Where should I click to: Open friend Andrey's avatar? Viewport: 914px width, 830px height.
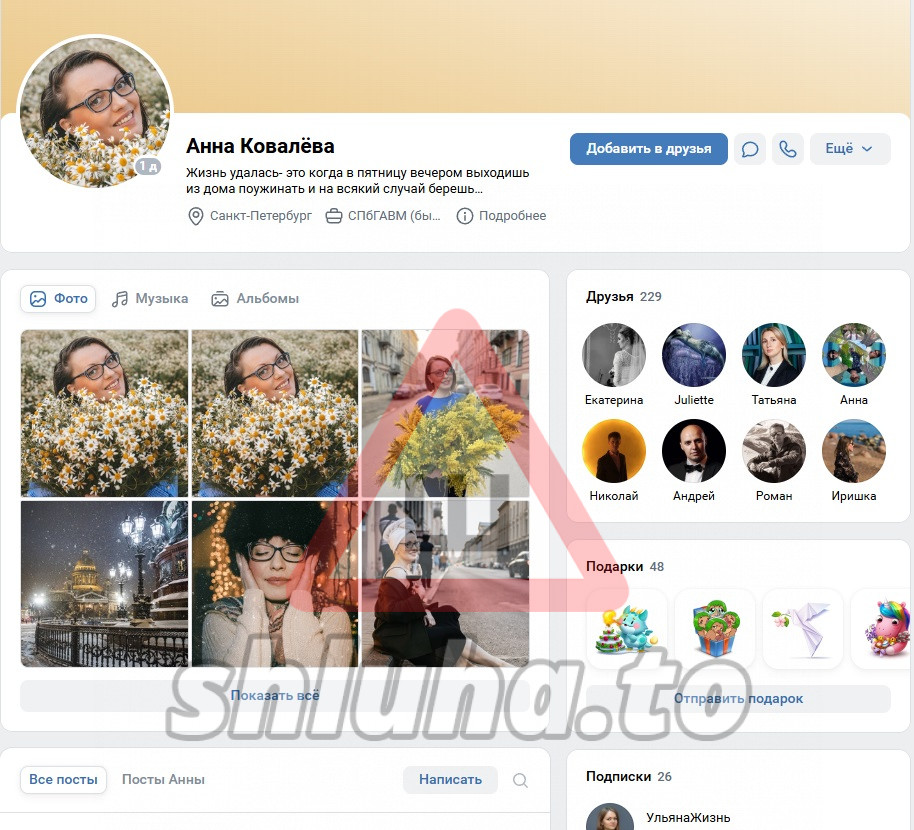pyautogui.click(x=694, y=451)
